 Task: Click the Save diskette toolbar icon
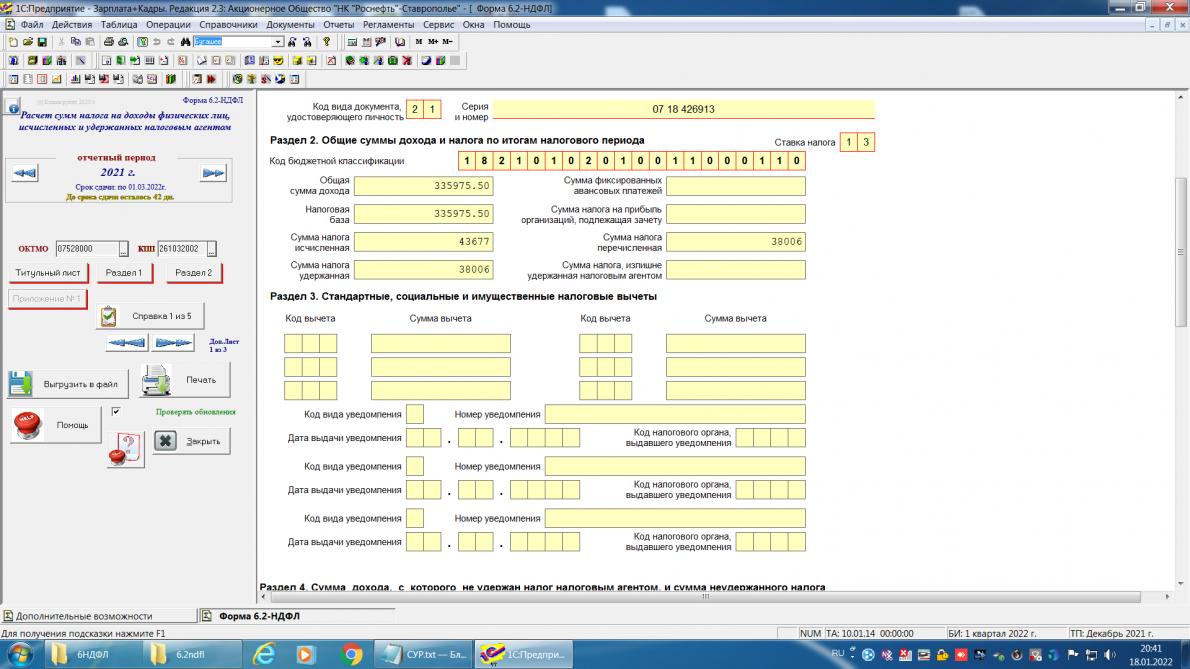point(42,42)
